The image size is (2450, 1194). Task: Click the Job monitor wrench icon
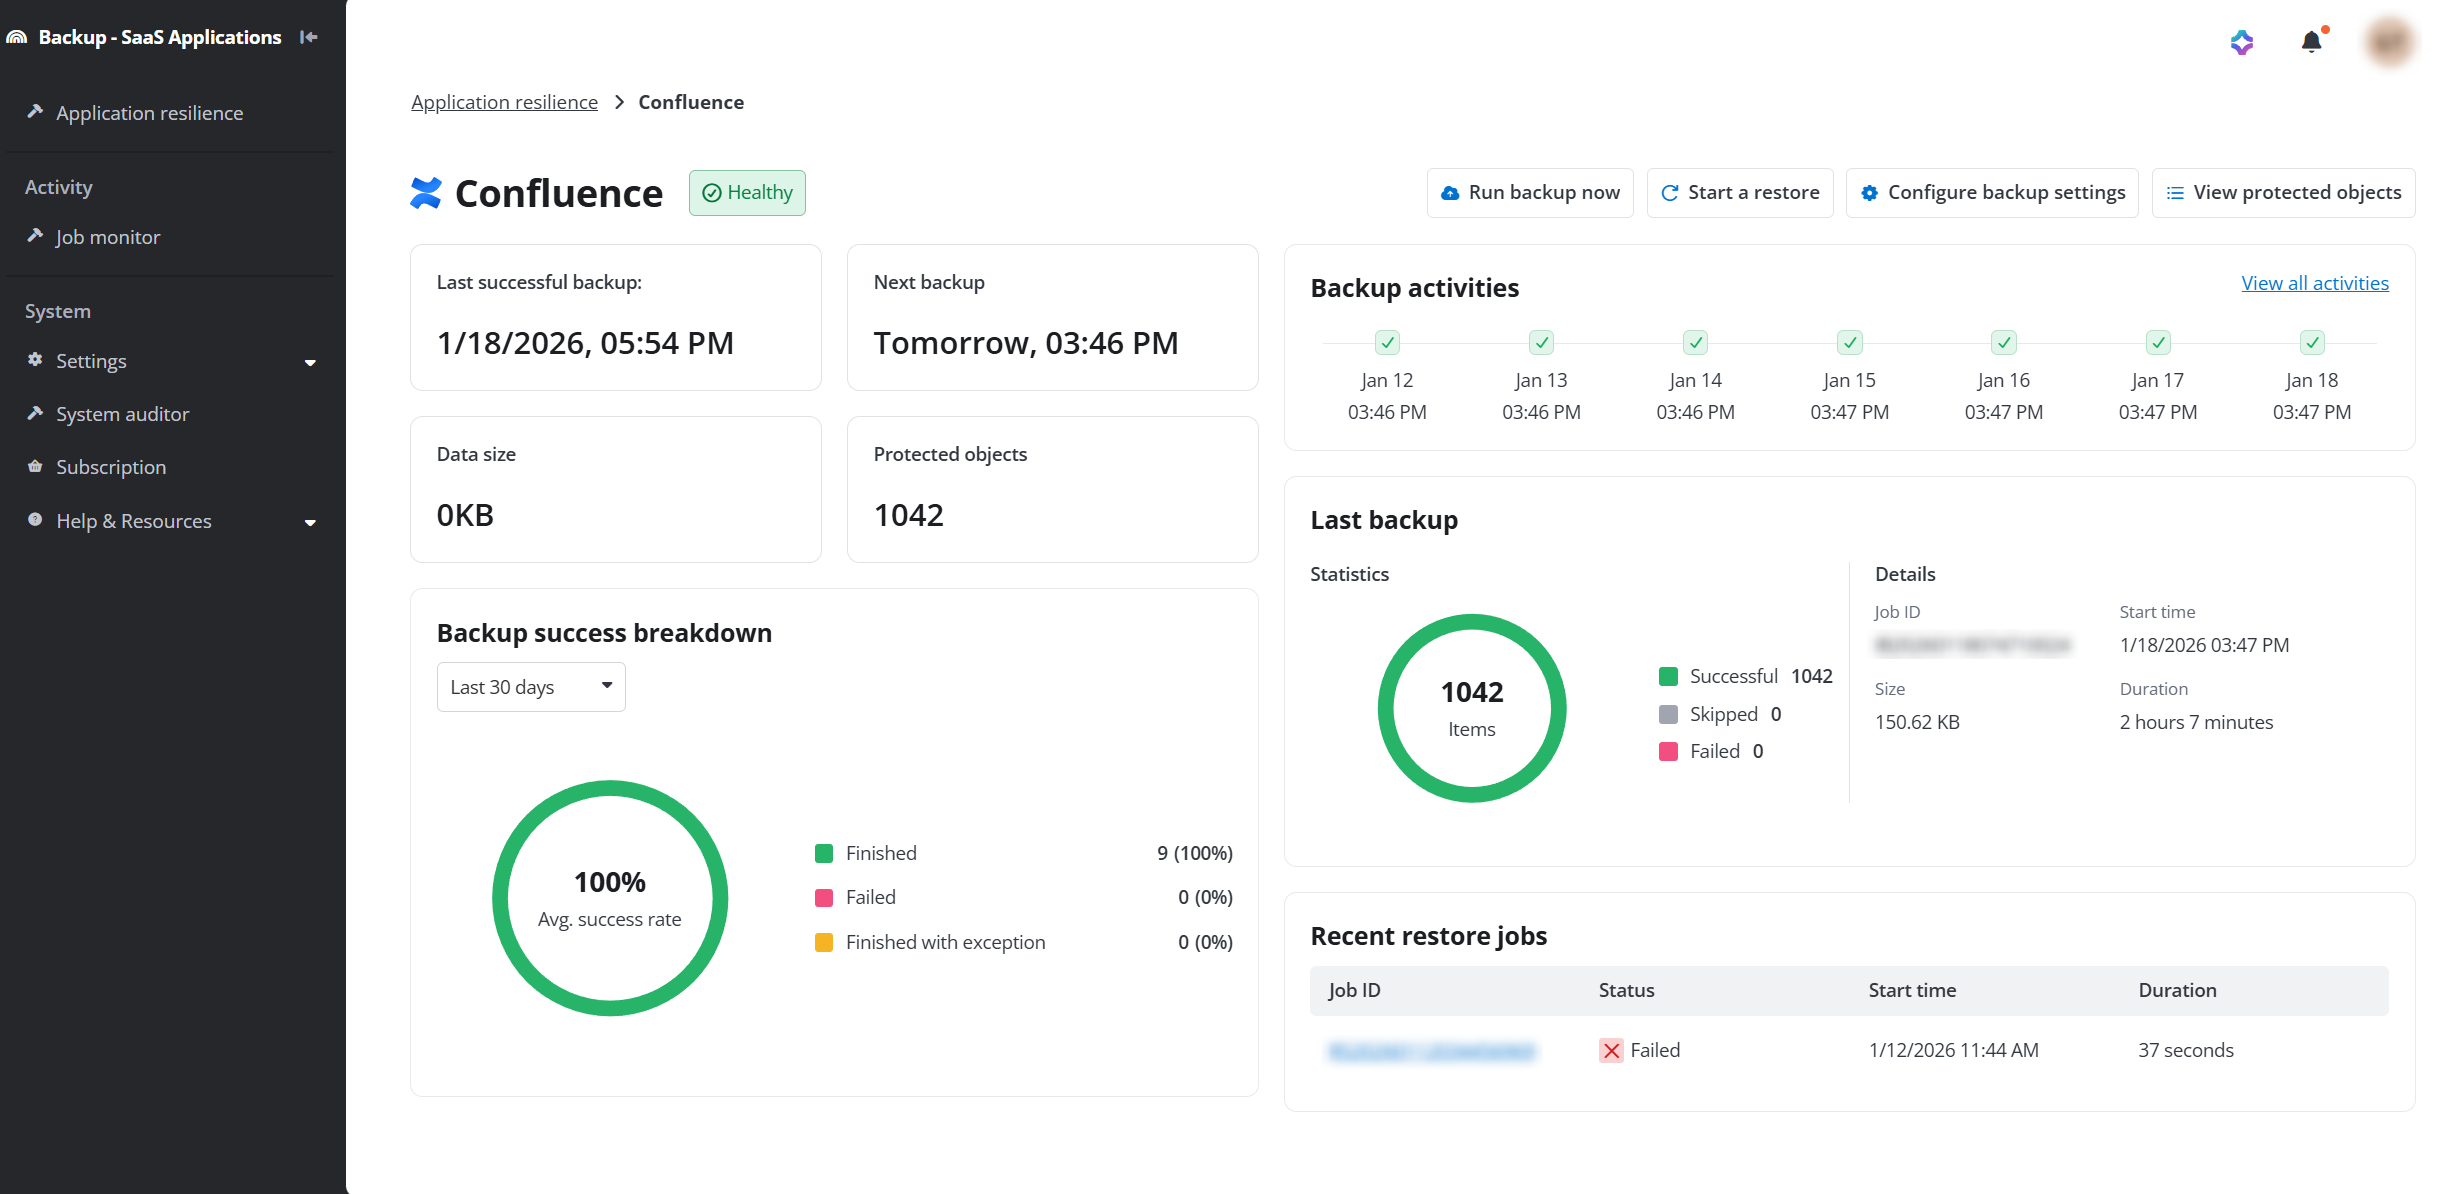pyautogui.click(x=35, y=235)
